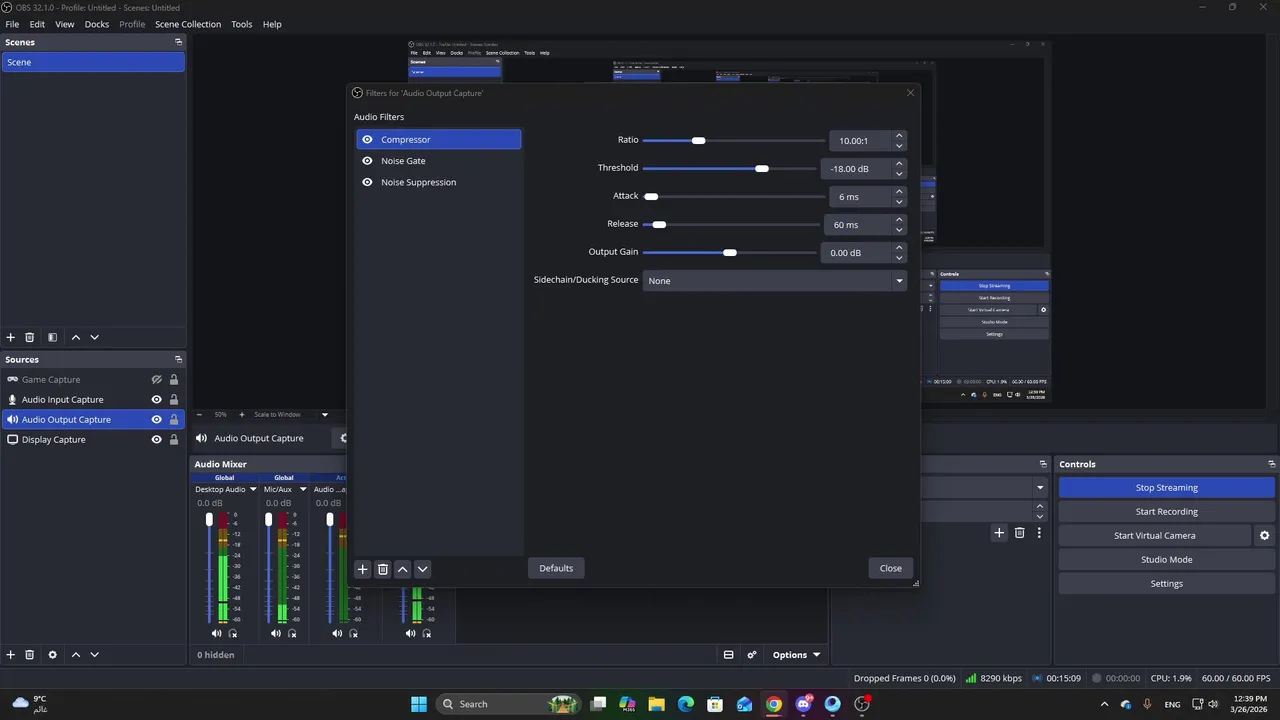Screen dimensions: 1280x720
Task: Open the File menu
Action: click(x=12, y=24)
